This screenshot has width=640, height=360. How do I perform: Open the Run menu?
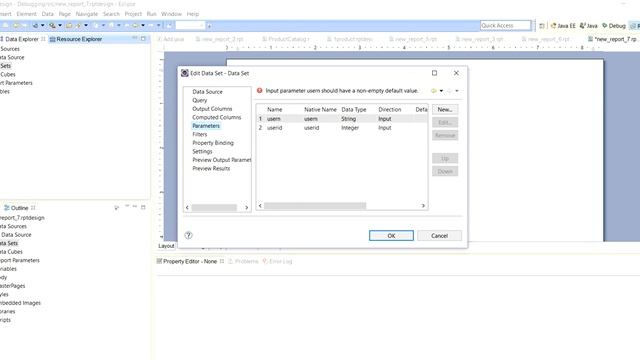[151, 14]
